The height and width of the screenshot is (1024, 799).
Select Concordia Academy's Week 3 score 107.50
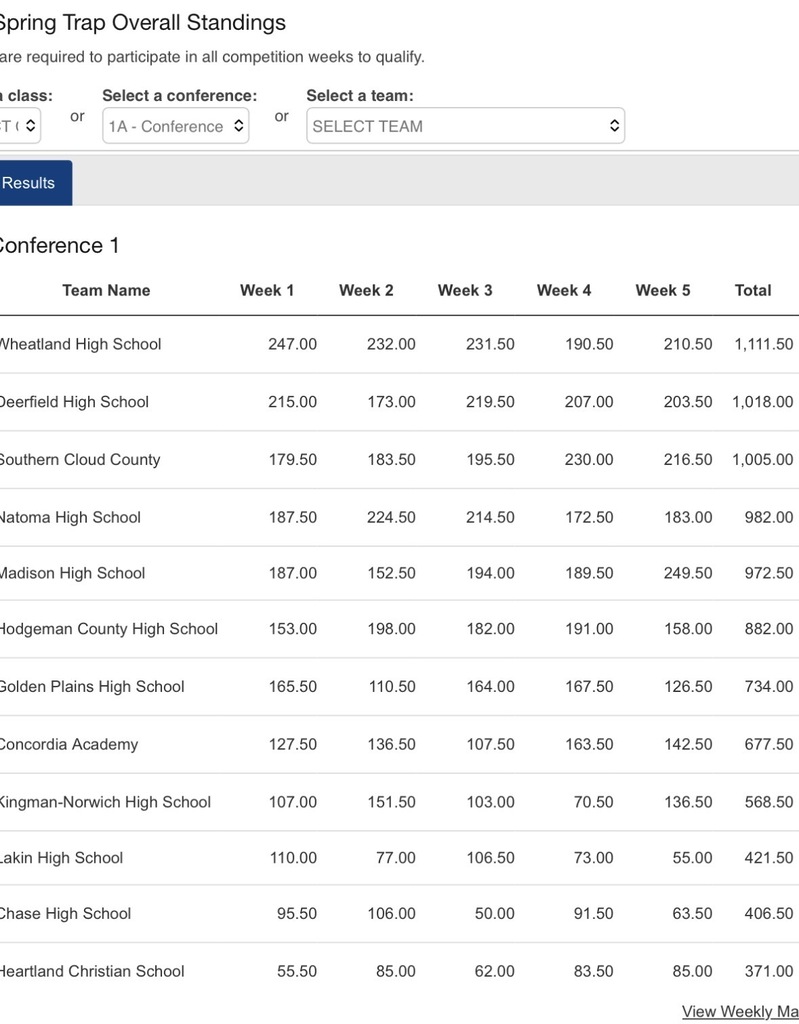tap(490, 744)
